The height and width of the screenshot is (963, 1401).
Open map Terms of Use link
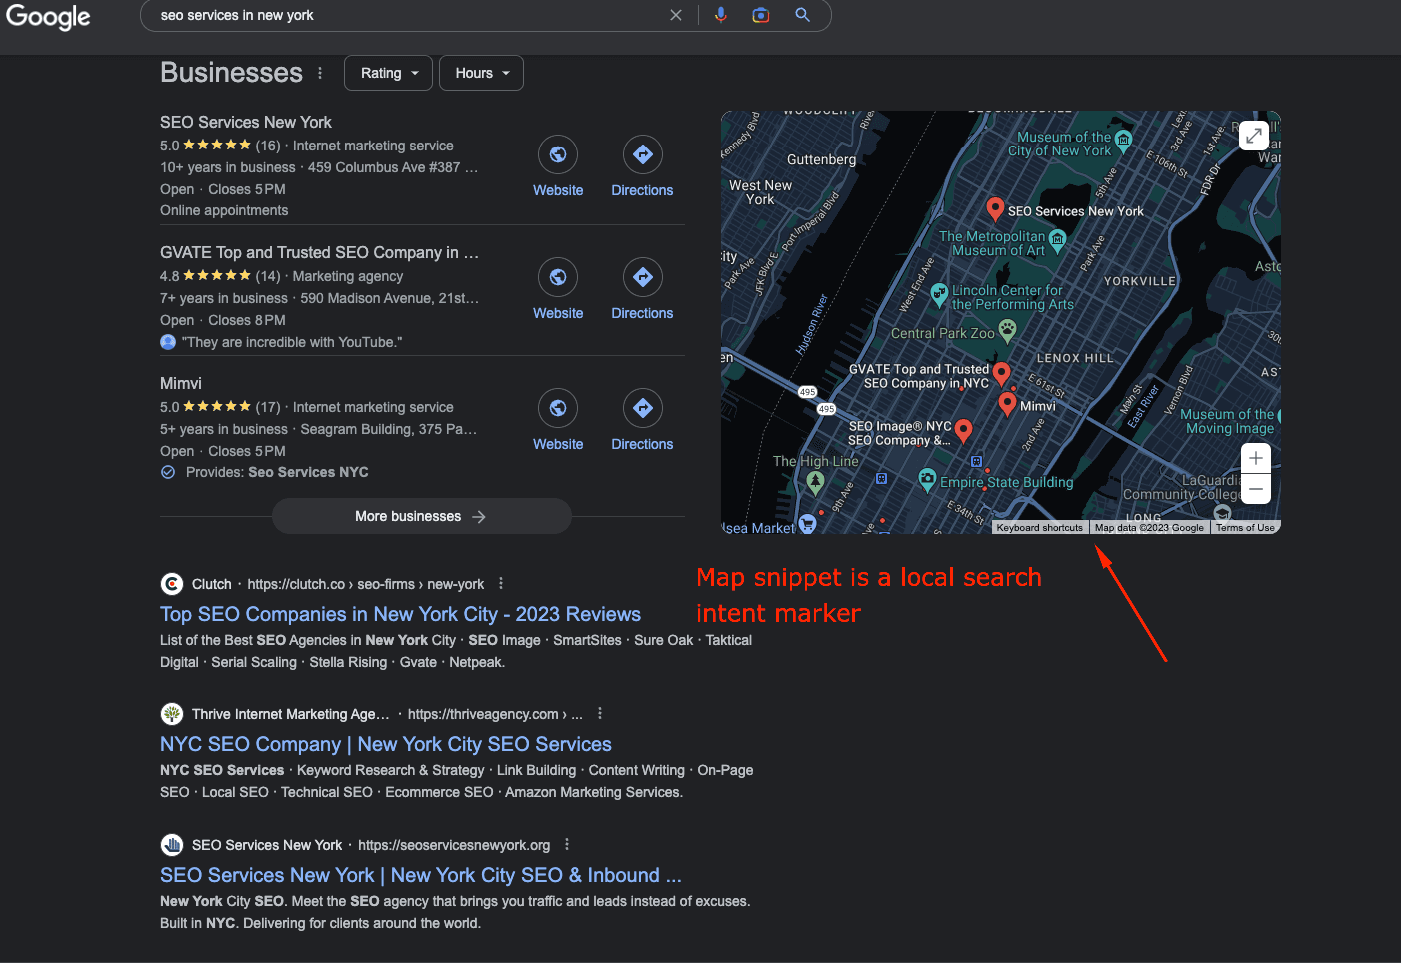(1245, 528)
